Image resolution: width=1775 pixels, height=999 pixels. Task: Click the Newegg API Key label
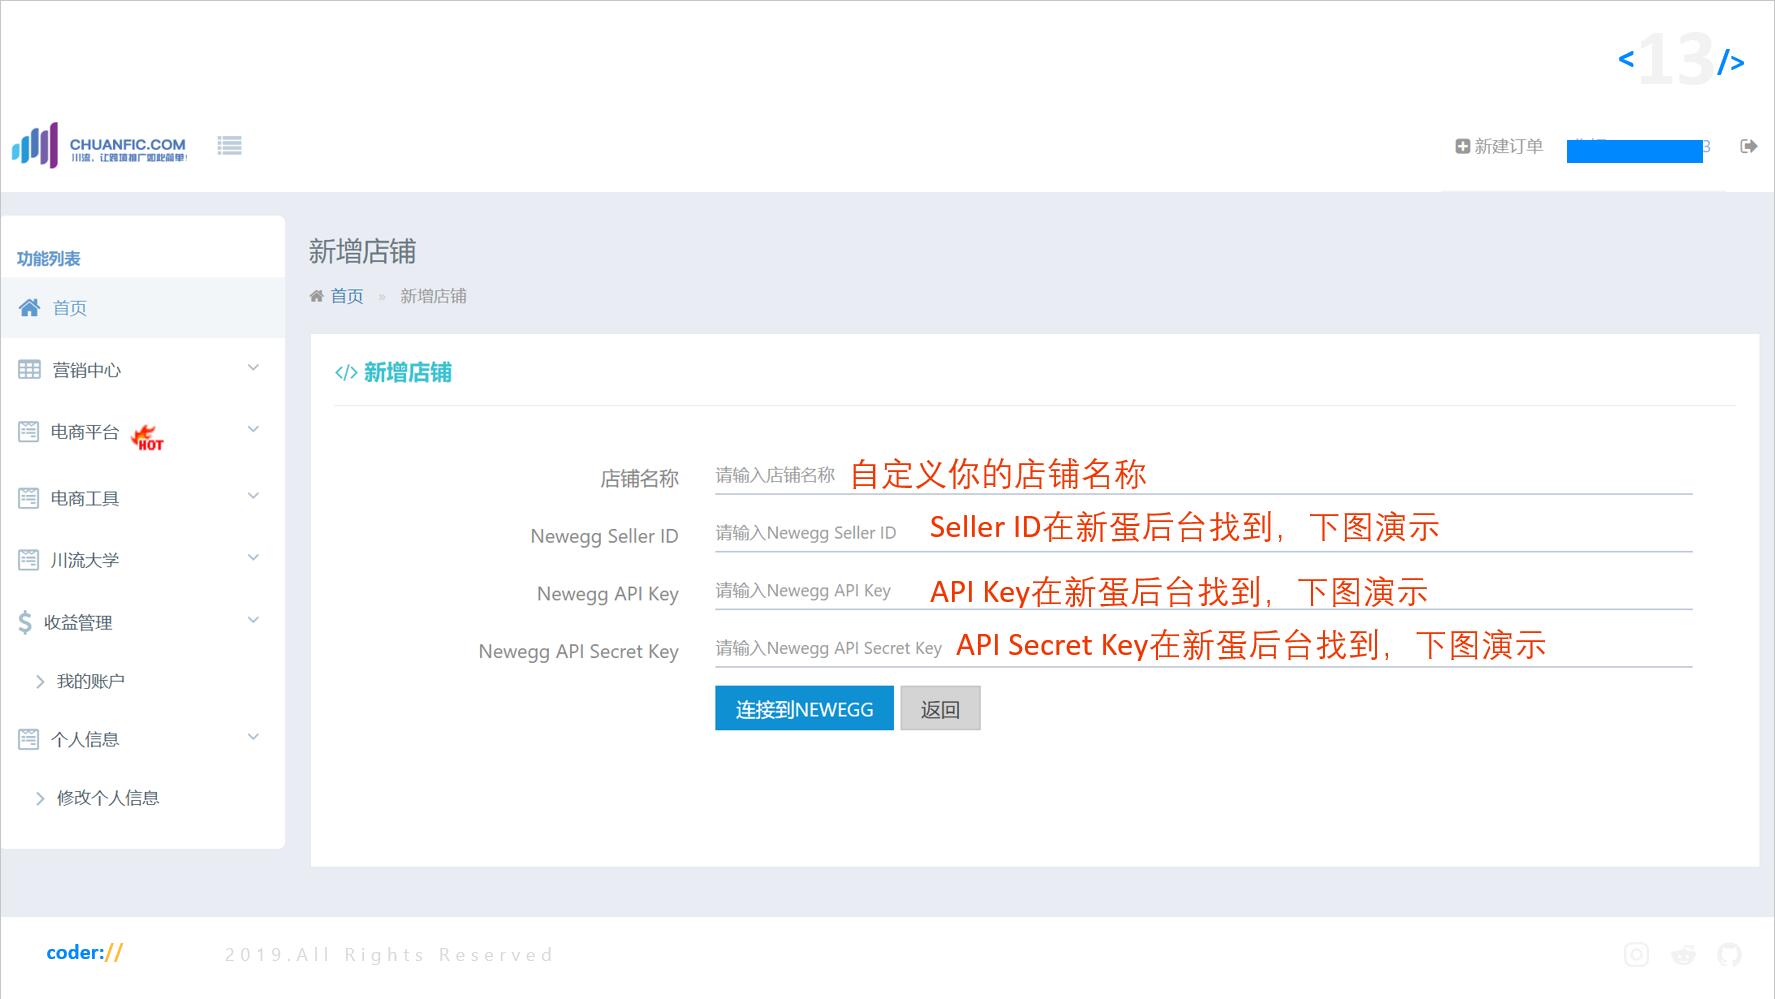[x=608, y=594]
